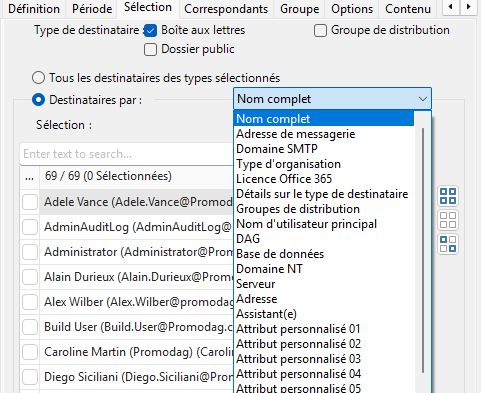481x393 pixels.
Task: Tick the Dossier public checkbox
Action: (x=150, y=50)
